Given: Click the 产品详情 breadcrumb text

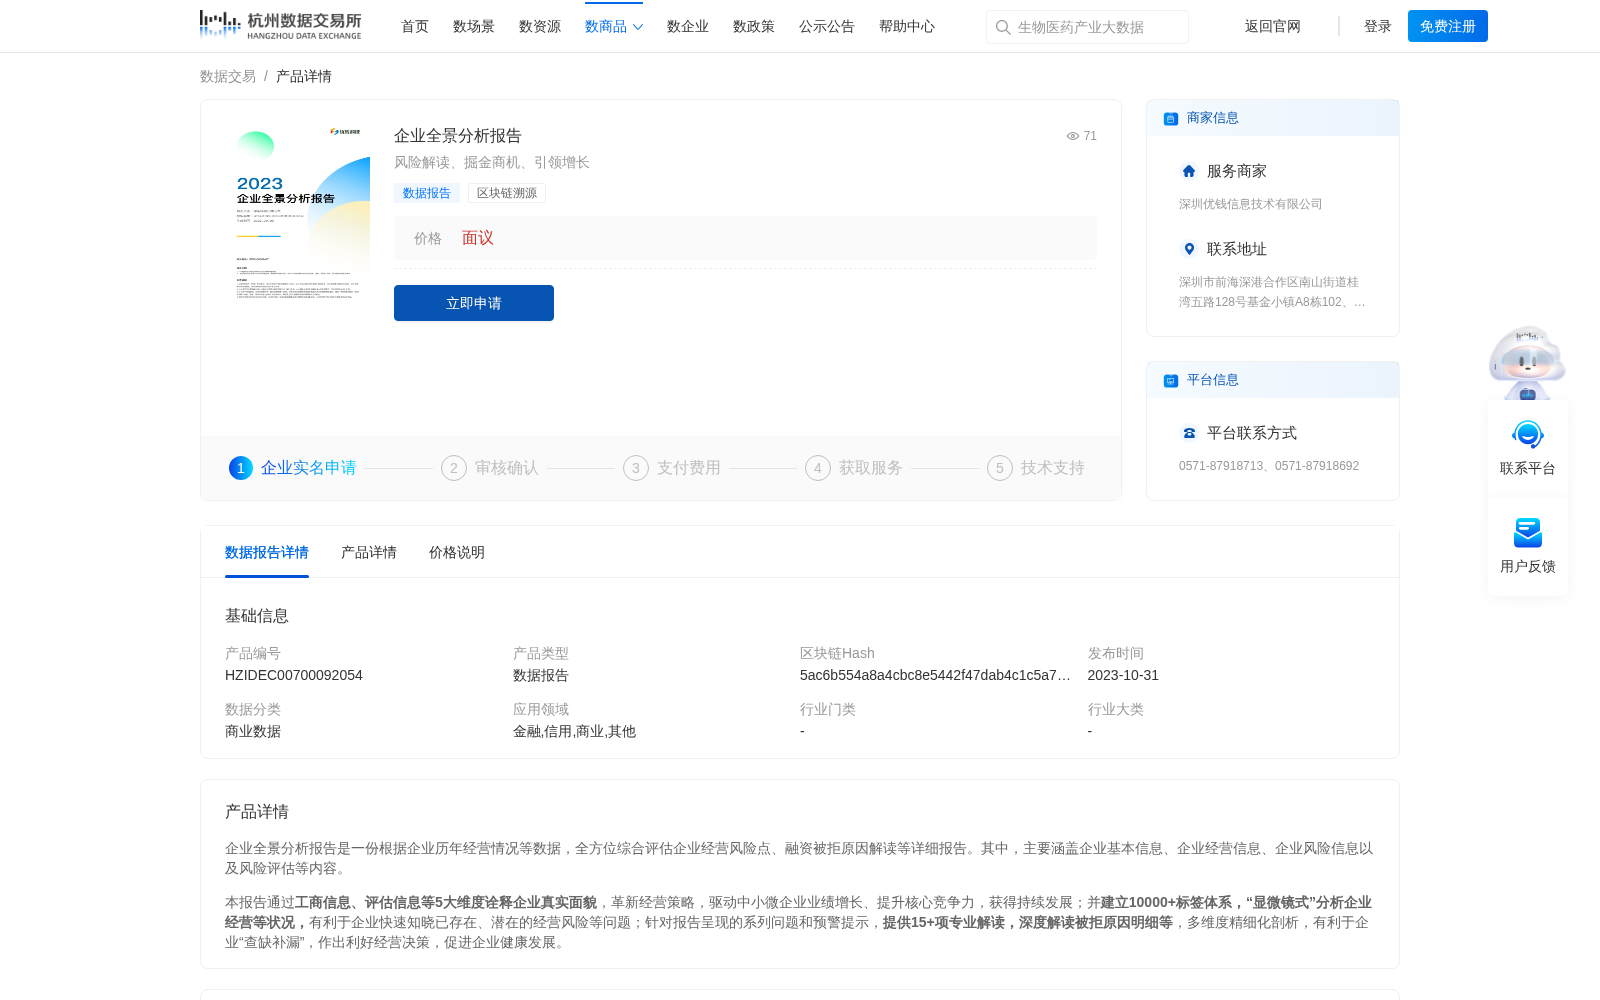Looking at the screenshot, I should pos(304,77).
